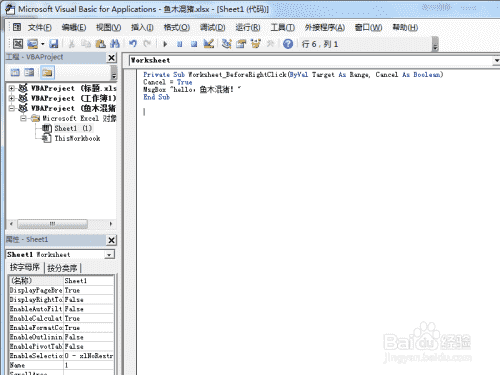Click the Name property value 1
Image resolution: width=500 pixels, height=375 pixels.
(89, 365)
